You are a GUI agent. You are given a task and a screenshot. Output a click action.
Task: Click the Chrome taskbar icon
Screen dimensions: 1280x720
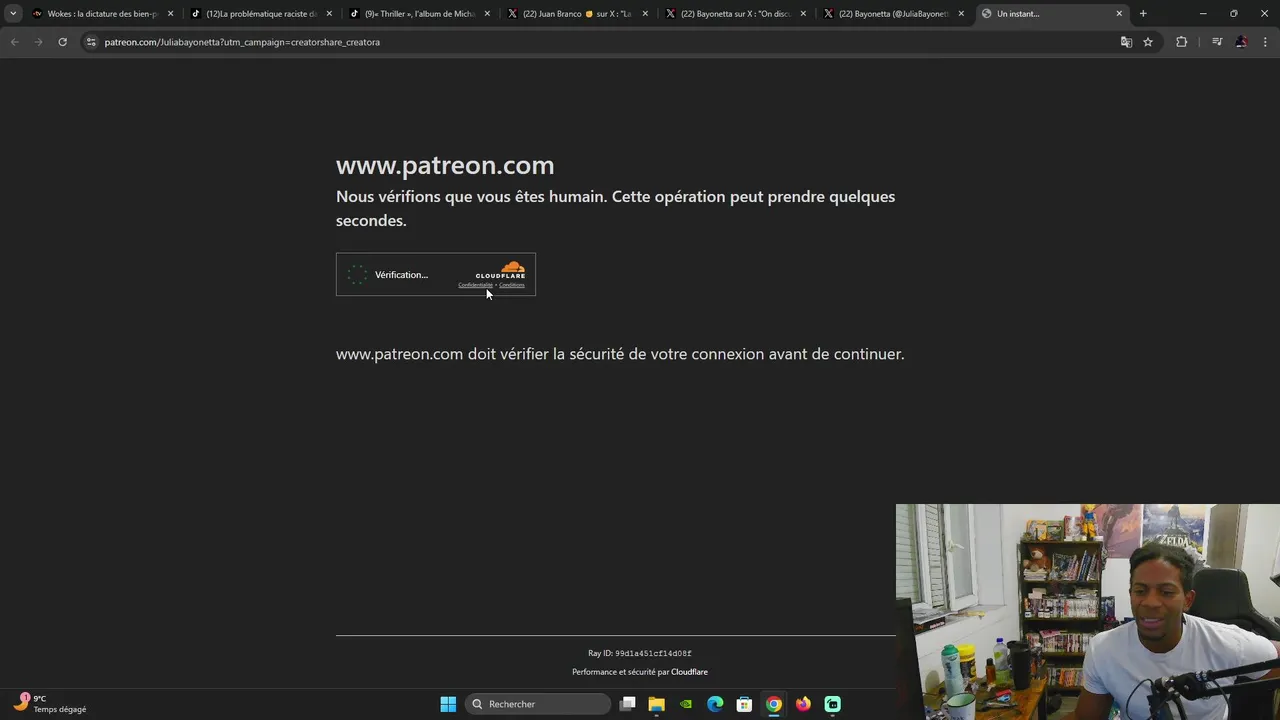(774, 704)
